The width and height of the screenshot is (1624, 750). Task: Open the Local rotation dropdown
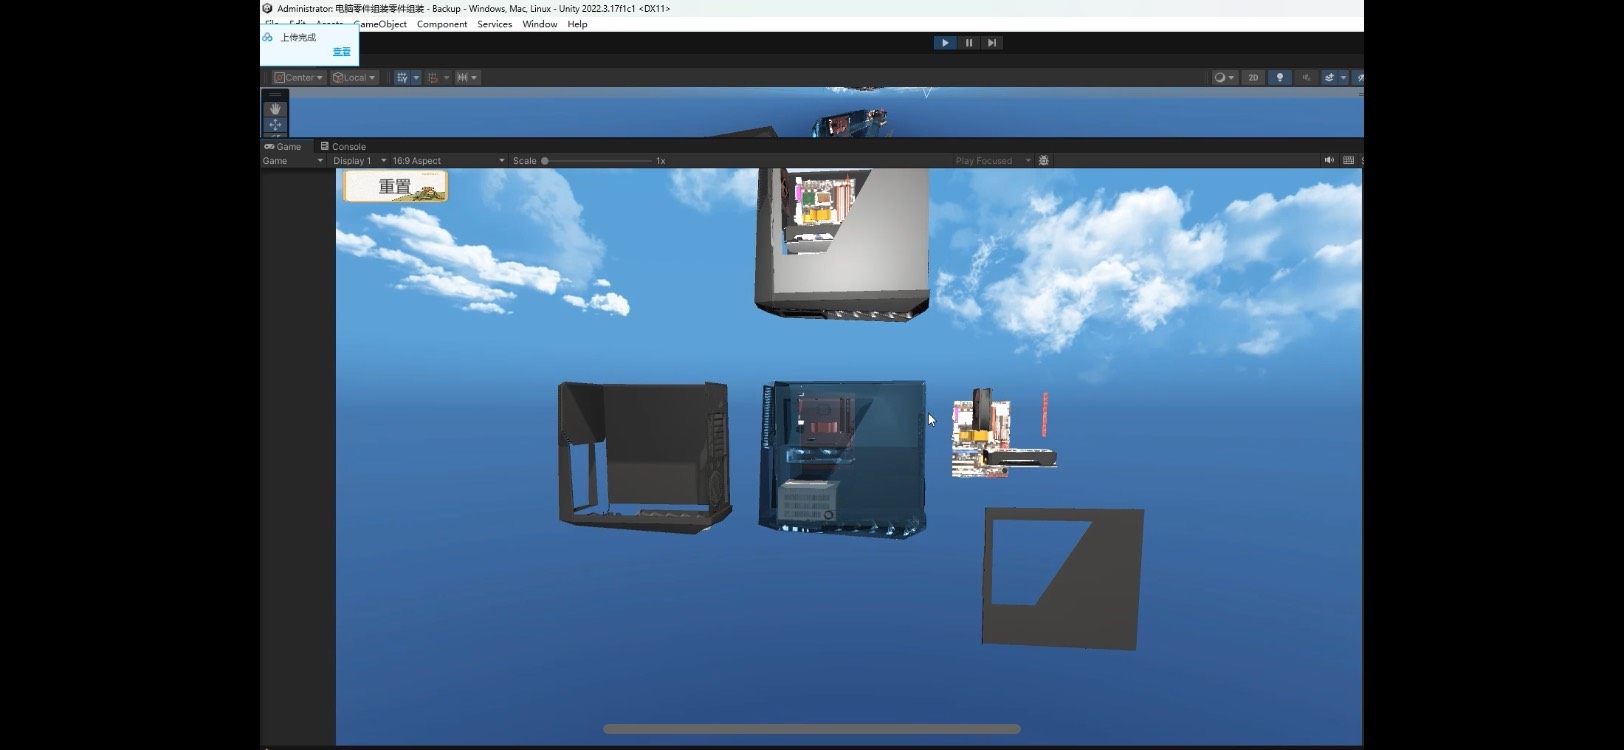[x=355, y=78]
